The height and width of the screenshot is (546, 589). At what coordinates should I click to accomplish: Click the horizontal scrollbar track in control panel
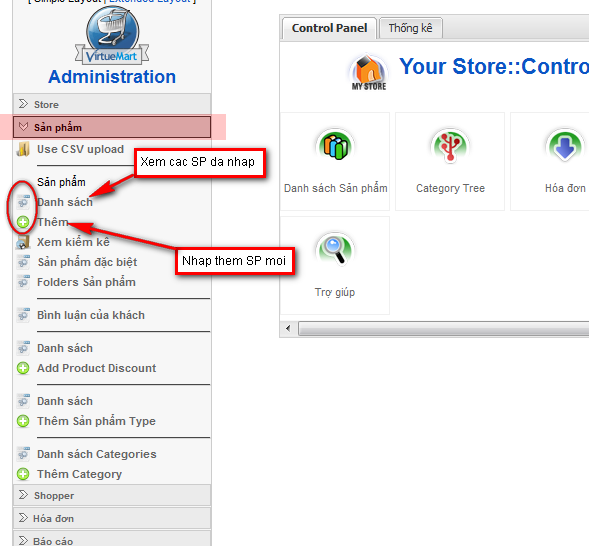point(443,329)
